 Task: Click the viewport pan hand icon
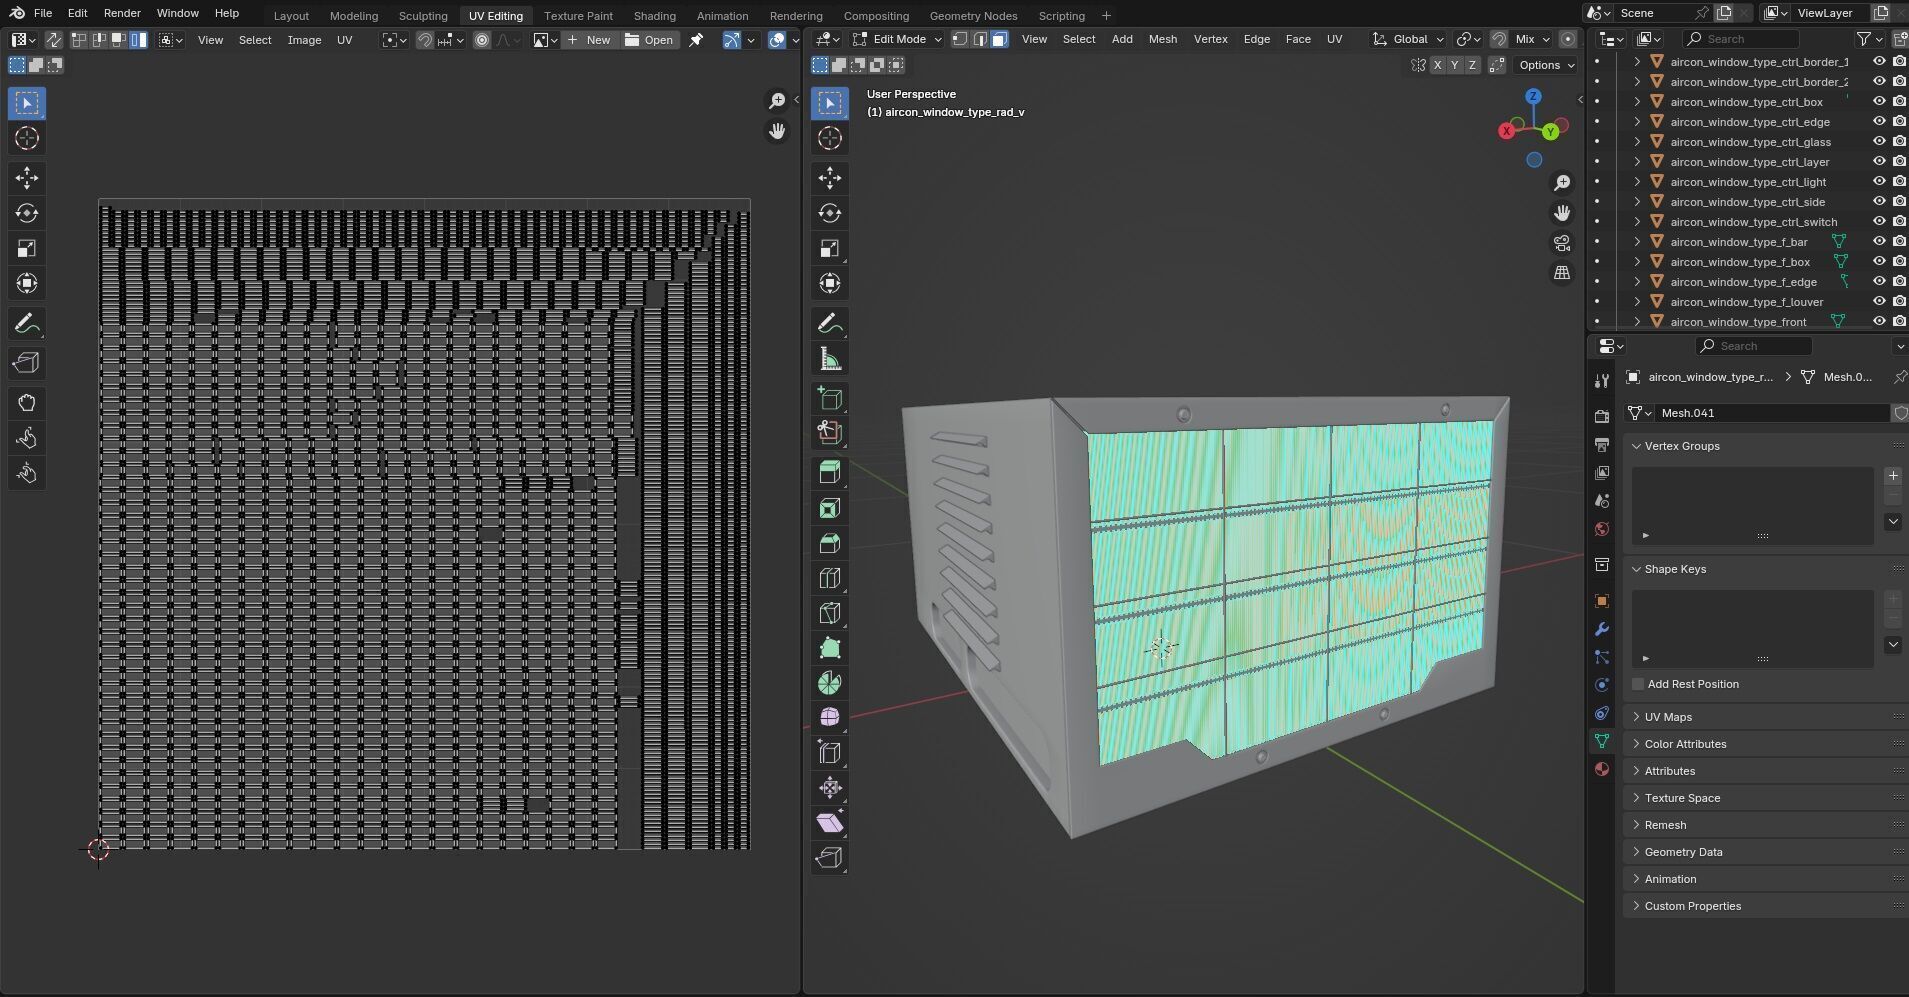click(x=1562, y=213)
